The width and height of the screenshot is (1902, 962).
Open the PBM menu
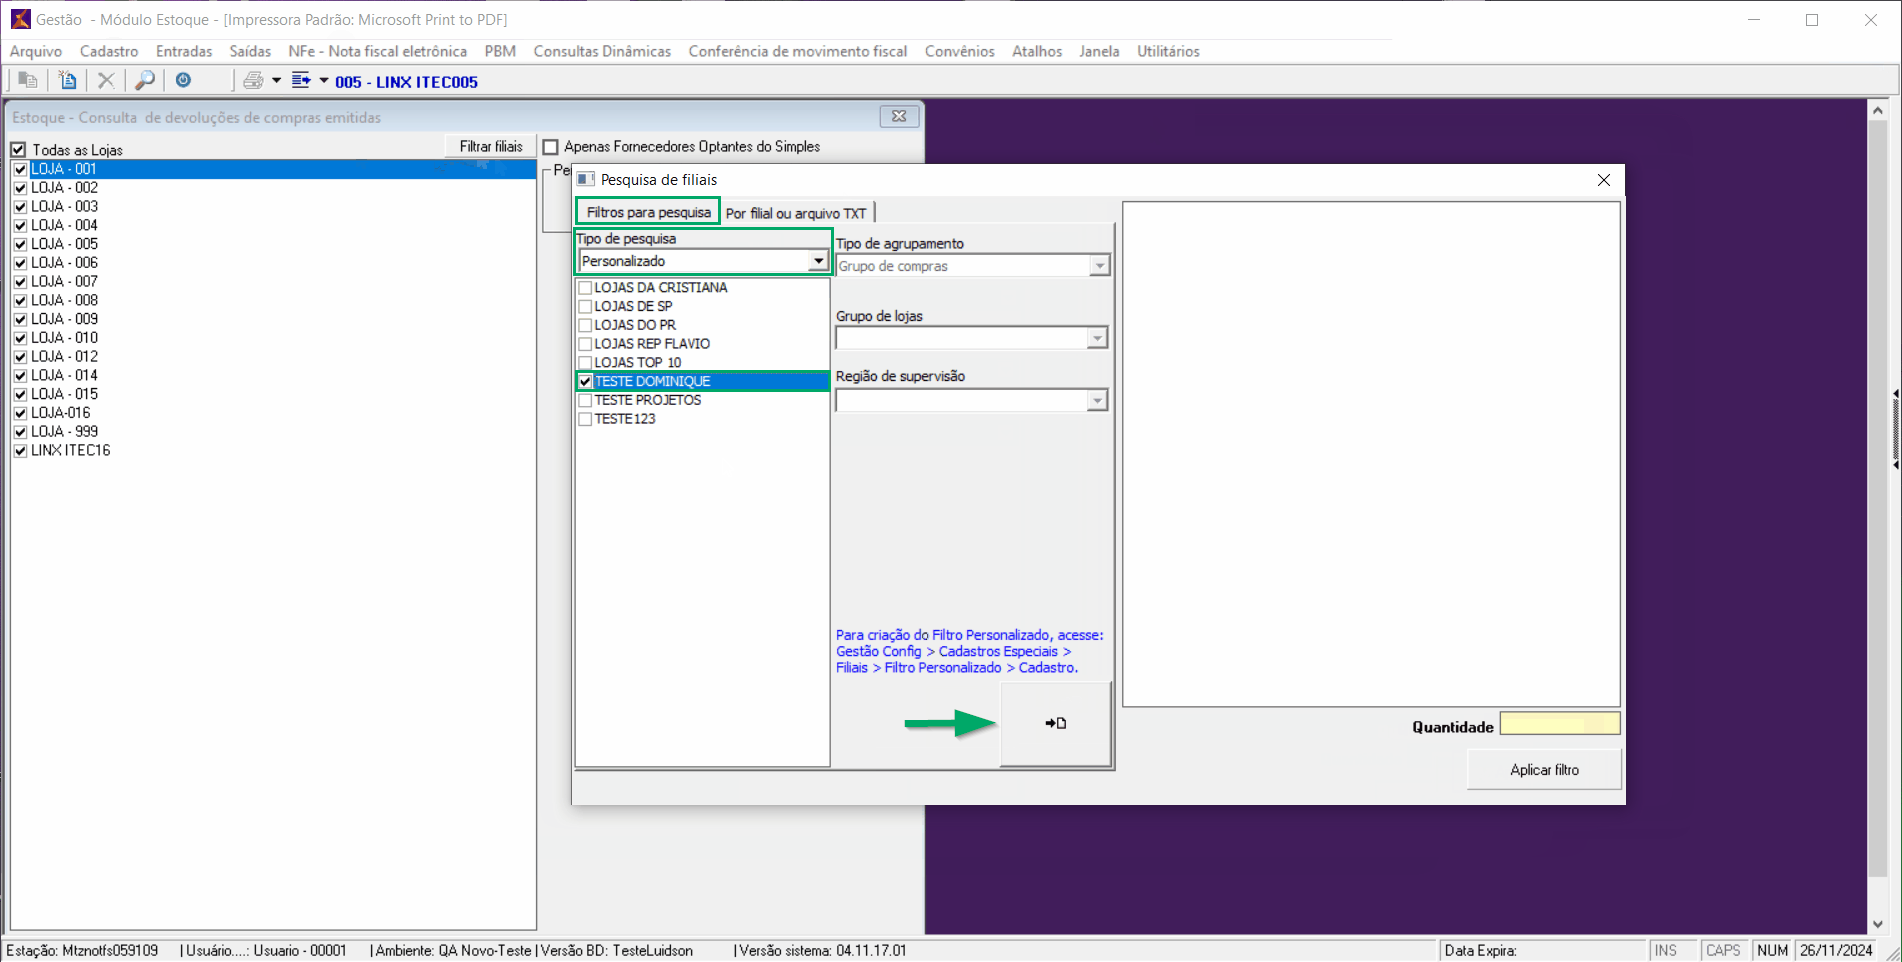[x=500, y=51]
